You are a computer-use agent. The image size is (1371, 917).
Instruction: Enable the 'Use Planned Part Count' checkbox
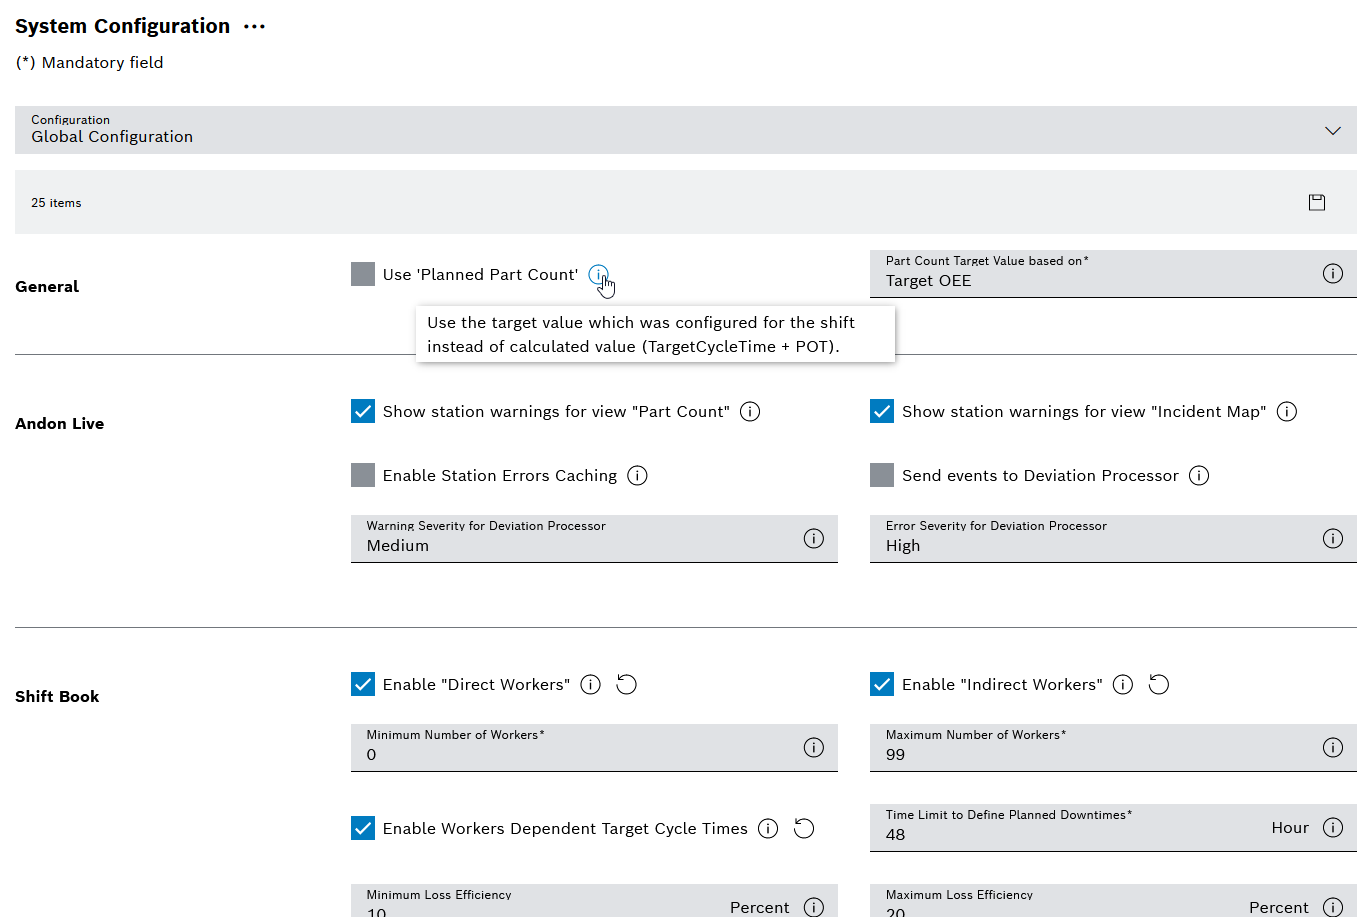click(362, 273)
